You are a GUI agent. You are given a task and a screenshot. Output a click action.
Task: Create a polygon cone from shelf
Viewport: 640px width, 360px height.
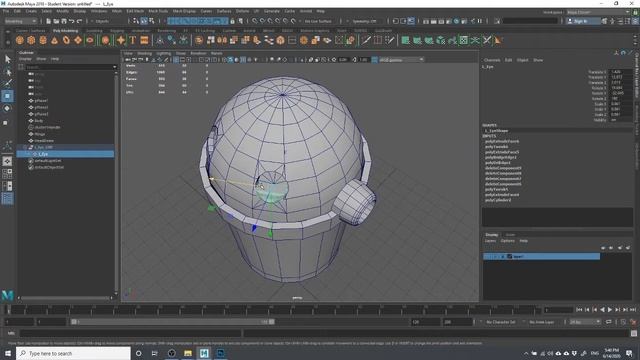pyautogui.click(x=54, y=40)
